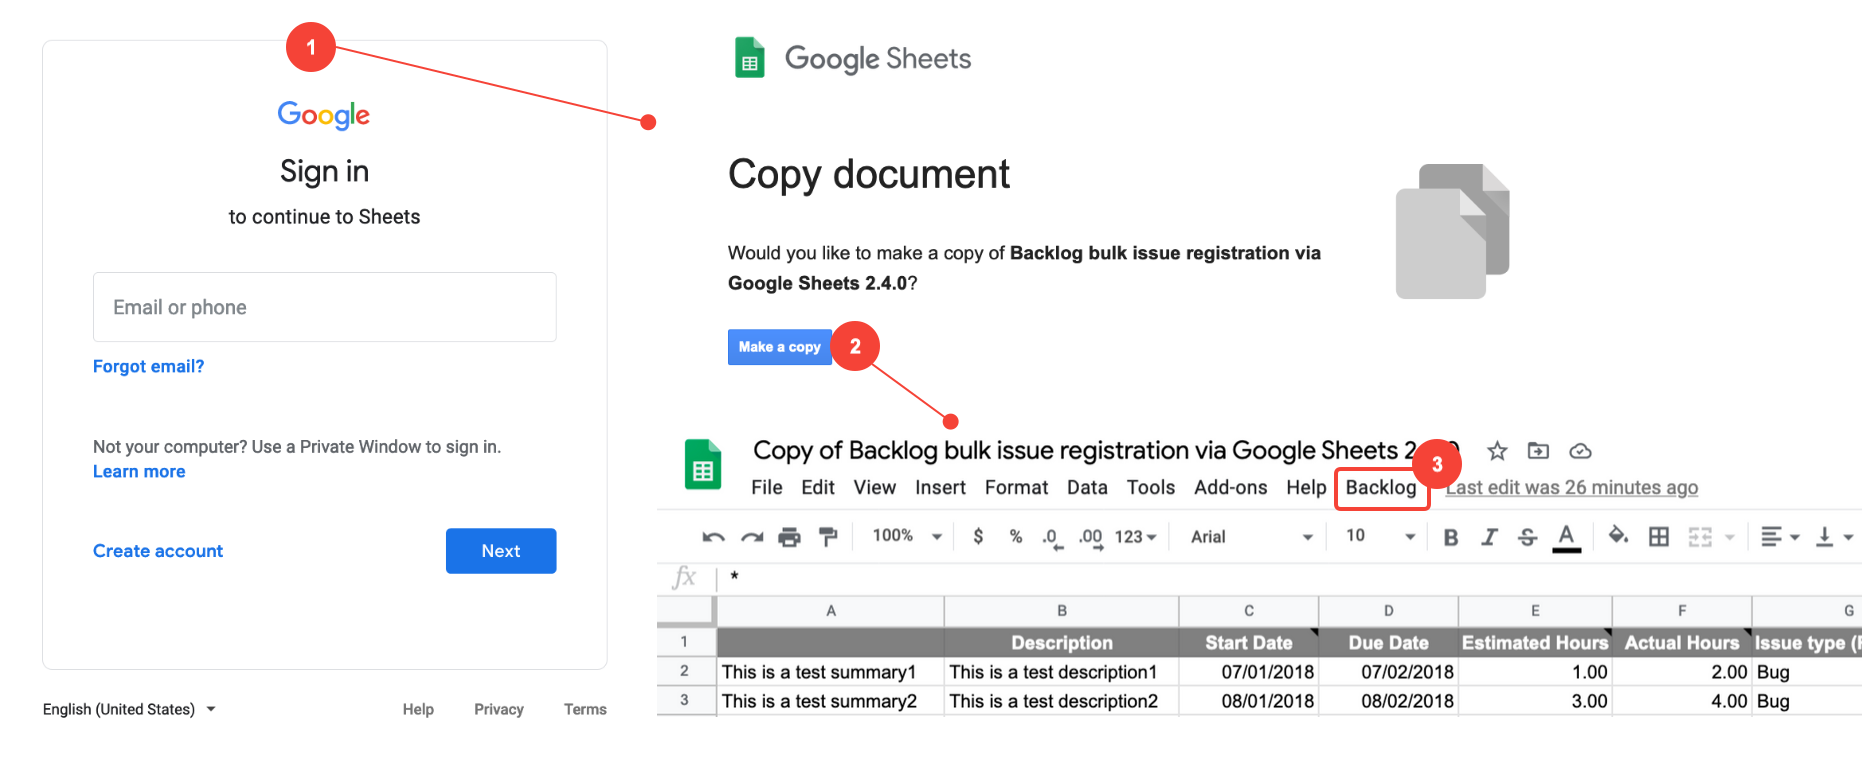Click the Forgot email? link
The height and width of the screenshot is (775, 1862).
pyautogui.click(x=148, y=367)
